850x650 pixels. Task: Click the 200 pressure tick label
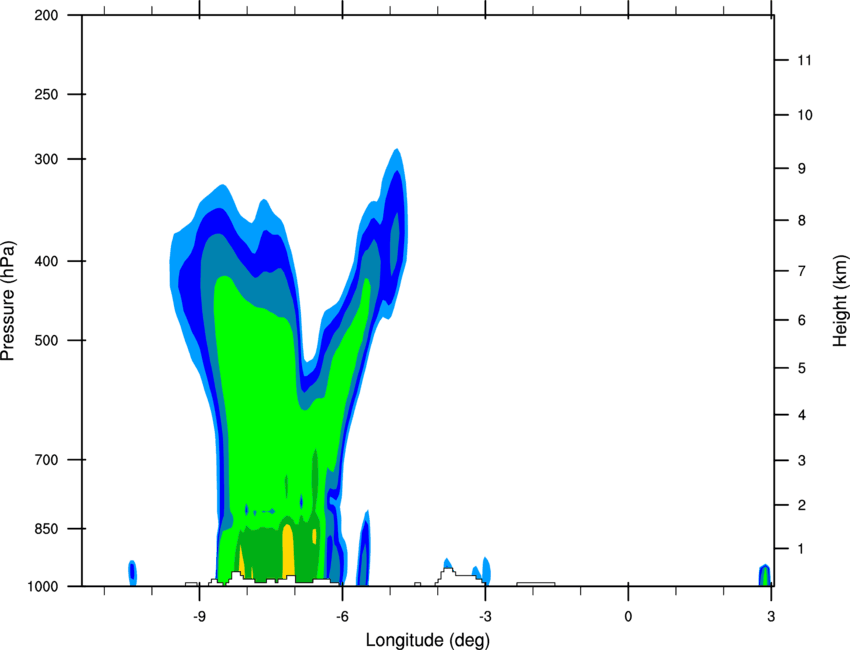(46, 15)
